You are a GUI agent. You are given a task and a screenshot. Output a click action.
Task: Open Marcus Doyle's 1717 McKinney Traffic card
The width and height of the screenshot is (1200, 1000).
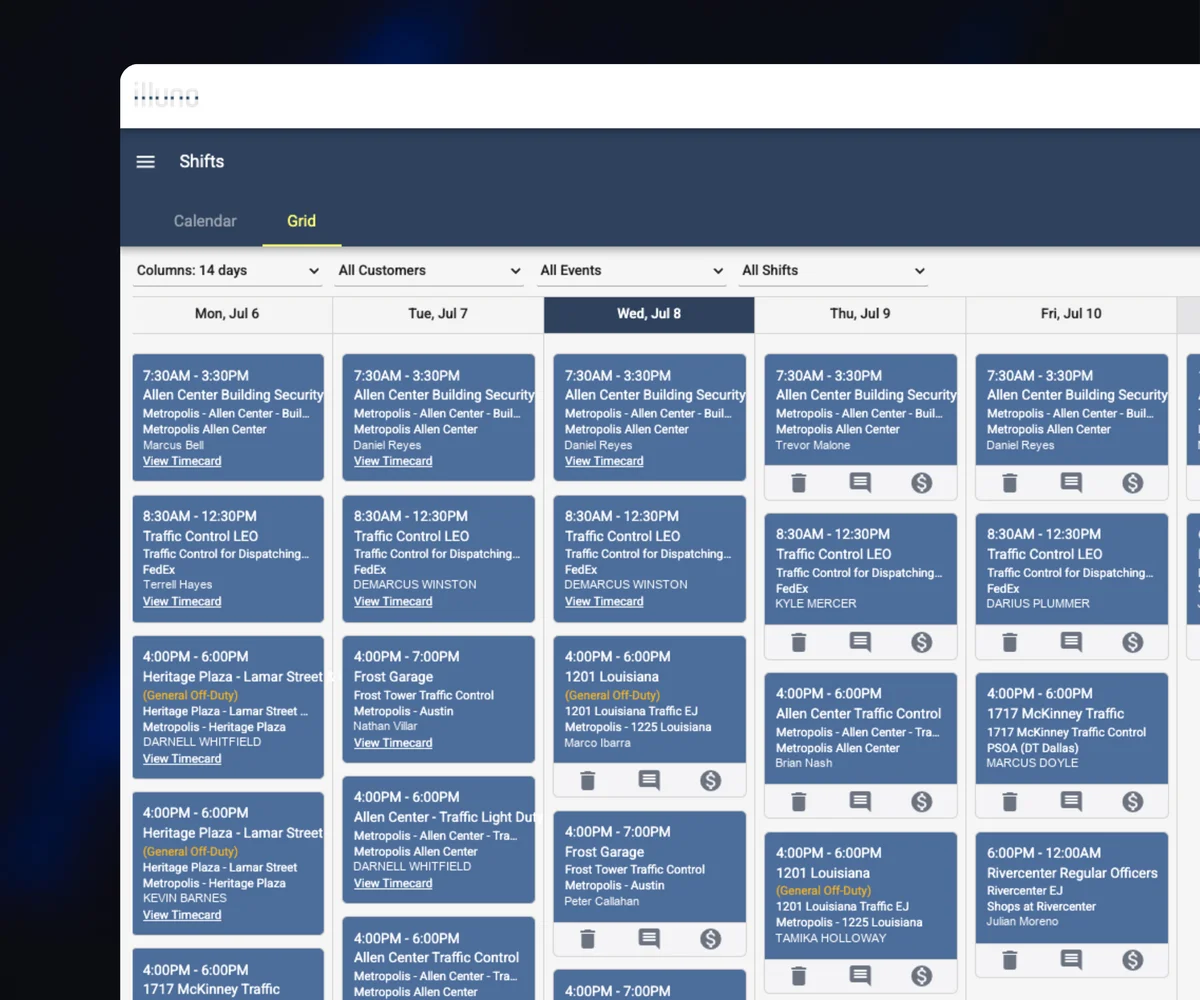(x=1071, y=728)
